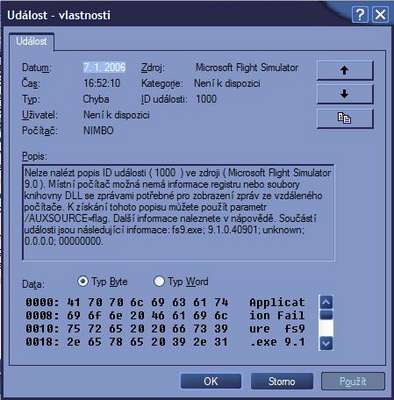Click decoded text 'Applicat' in data box
The width and height of the screenshot is (394, 400).
[x=277, y=302]
